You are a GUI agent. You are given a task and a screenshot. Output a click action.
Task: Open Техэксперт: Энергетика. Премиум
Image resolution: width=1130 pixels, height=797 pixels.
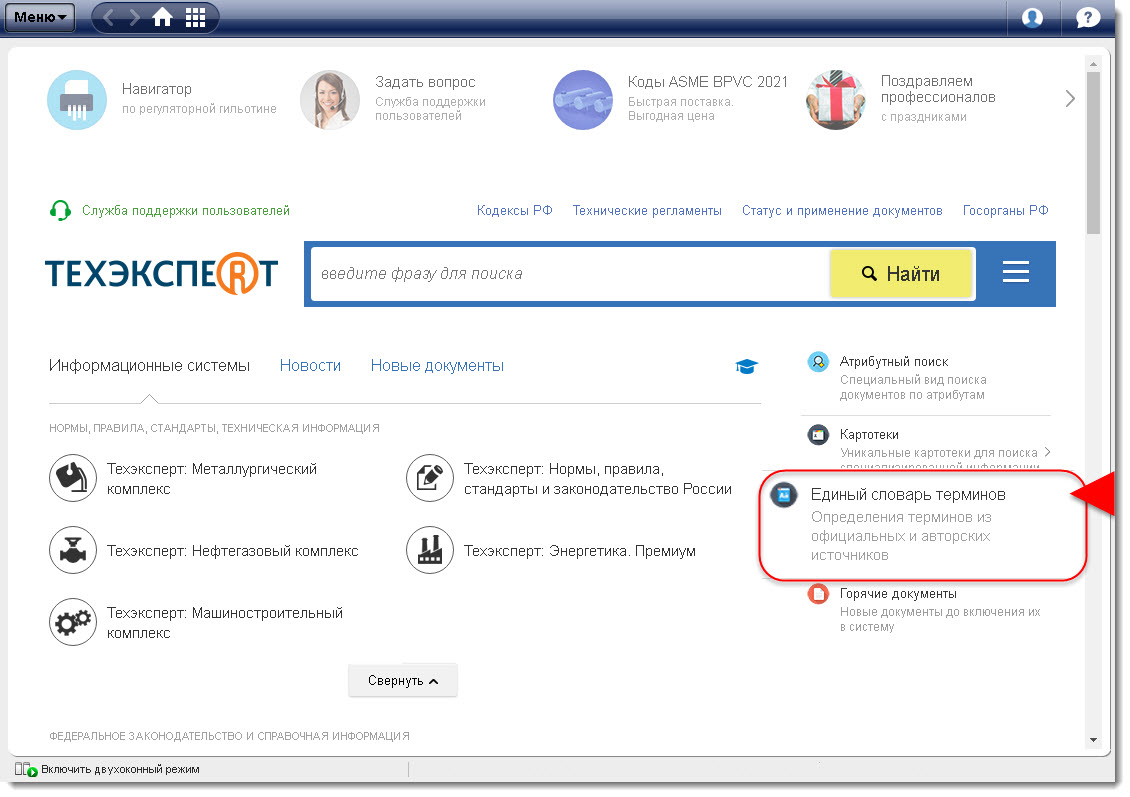(x=579, y=551)
